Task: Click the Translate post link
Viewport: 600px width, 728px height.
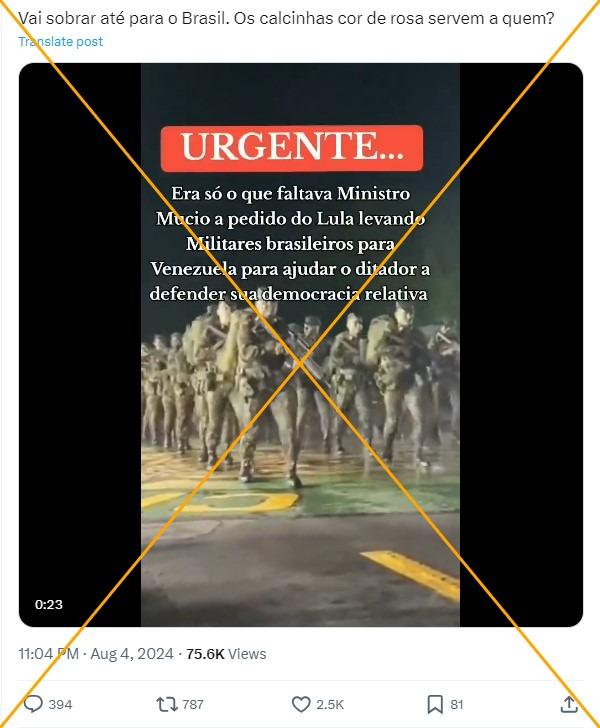Action: point(60,41)
